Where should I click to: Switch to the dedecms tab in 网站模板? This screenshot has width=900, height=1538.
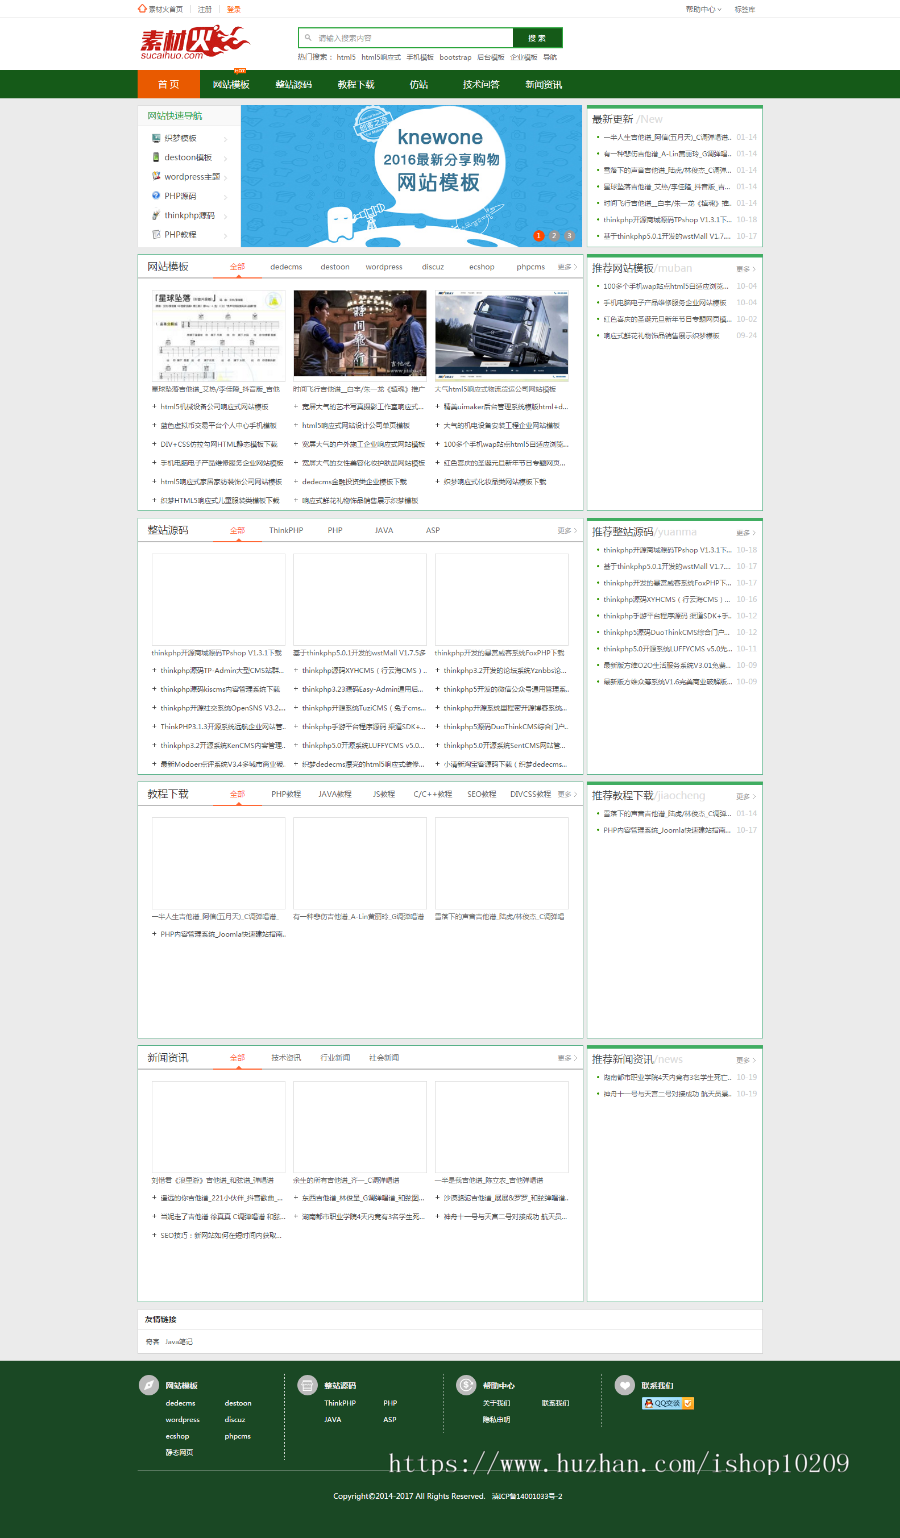pos(289,267)
